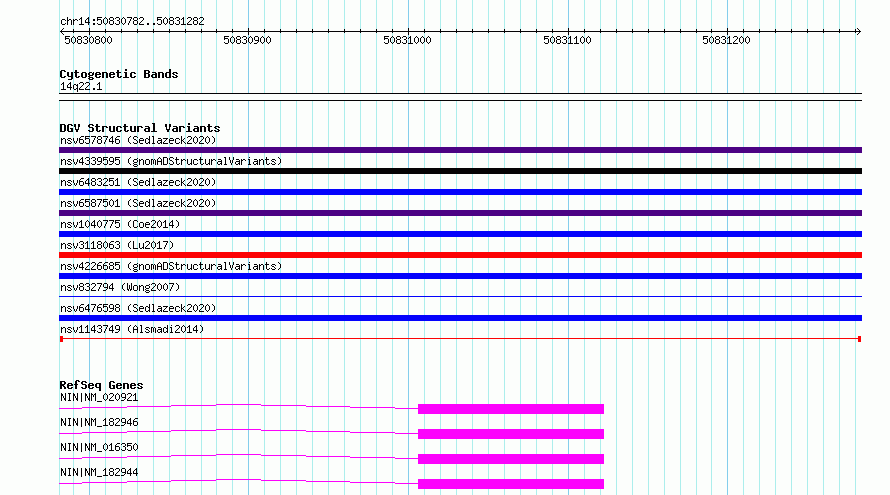Click label nsv1143749 (Alsmadi2014)
890x495 pixels.
tap(132, 329)
